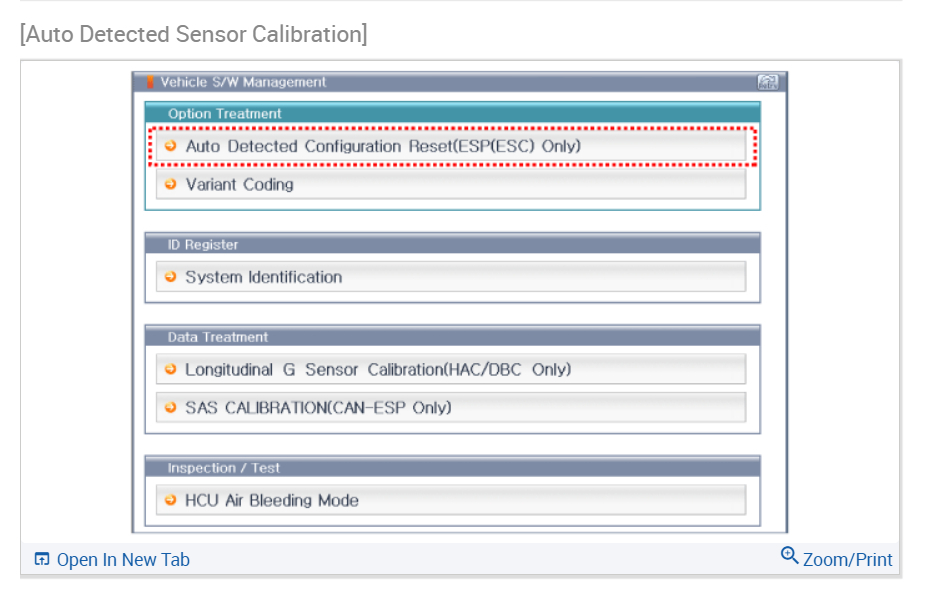Viewport: 942px width, 594px height.
Task: Click orange arrow icon beside Variant Coding
Action: tap(171, 184)
